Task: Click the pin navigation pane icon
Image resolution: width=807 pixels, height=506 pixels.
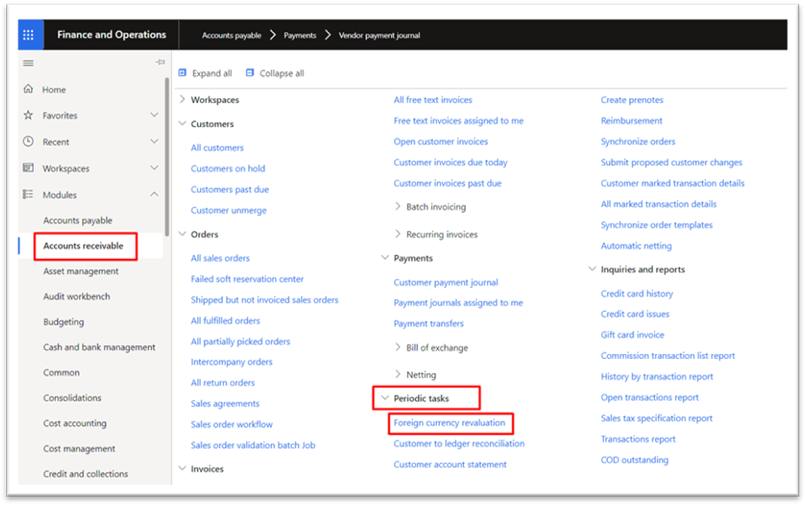Action: point(160,62)
